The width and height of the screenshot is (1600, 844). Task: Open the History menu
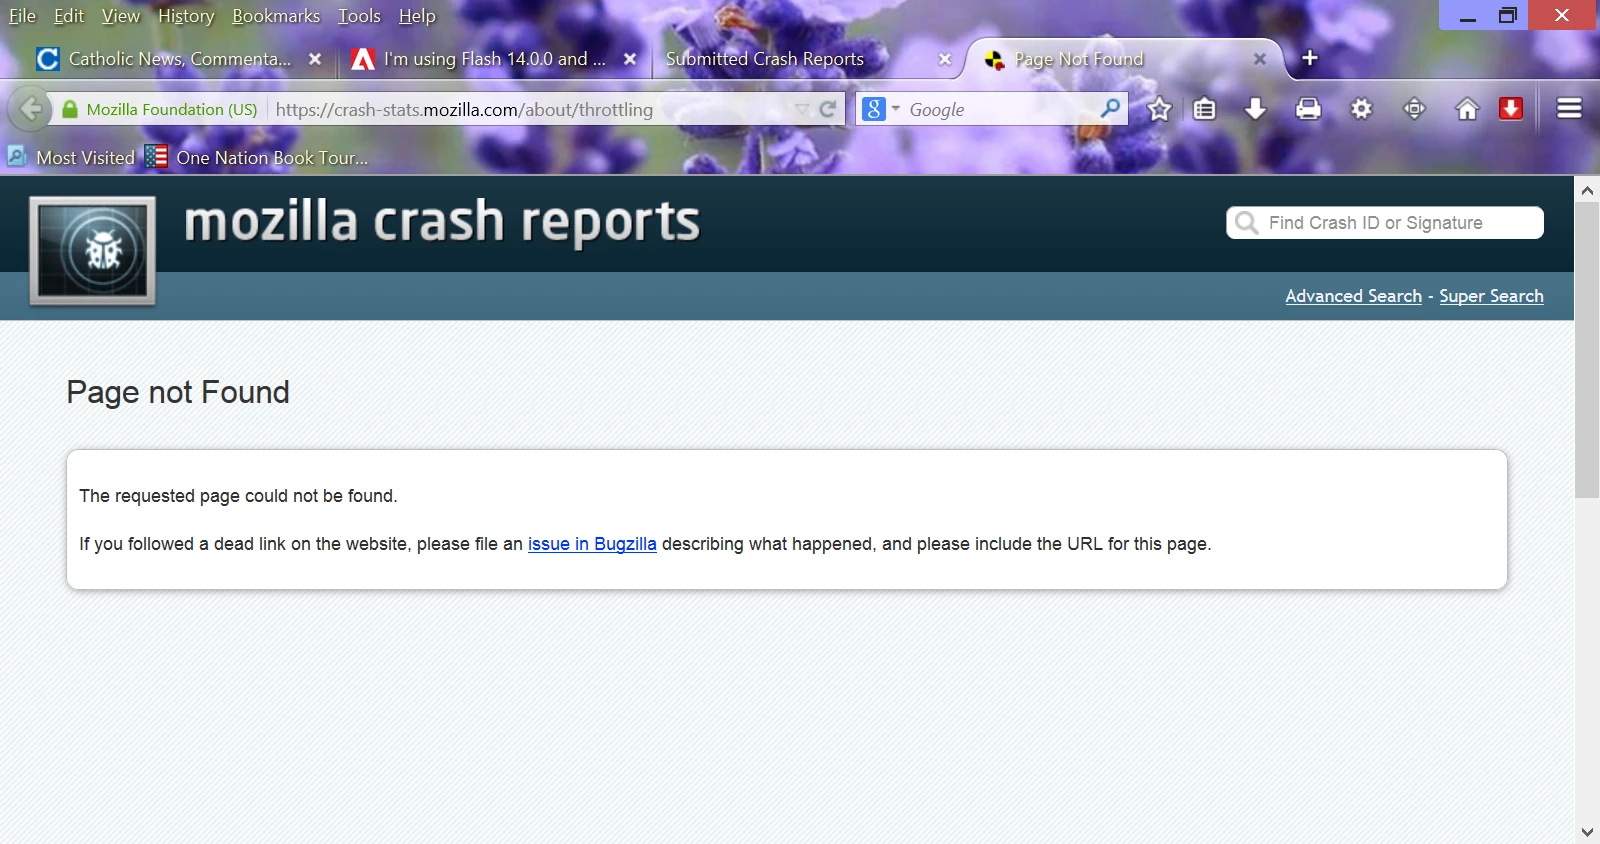186,16
